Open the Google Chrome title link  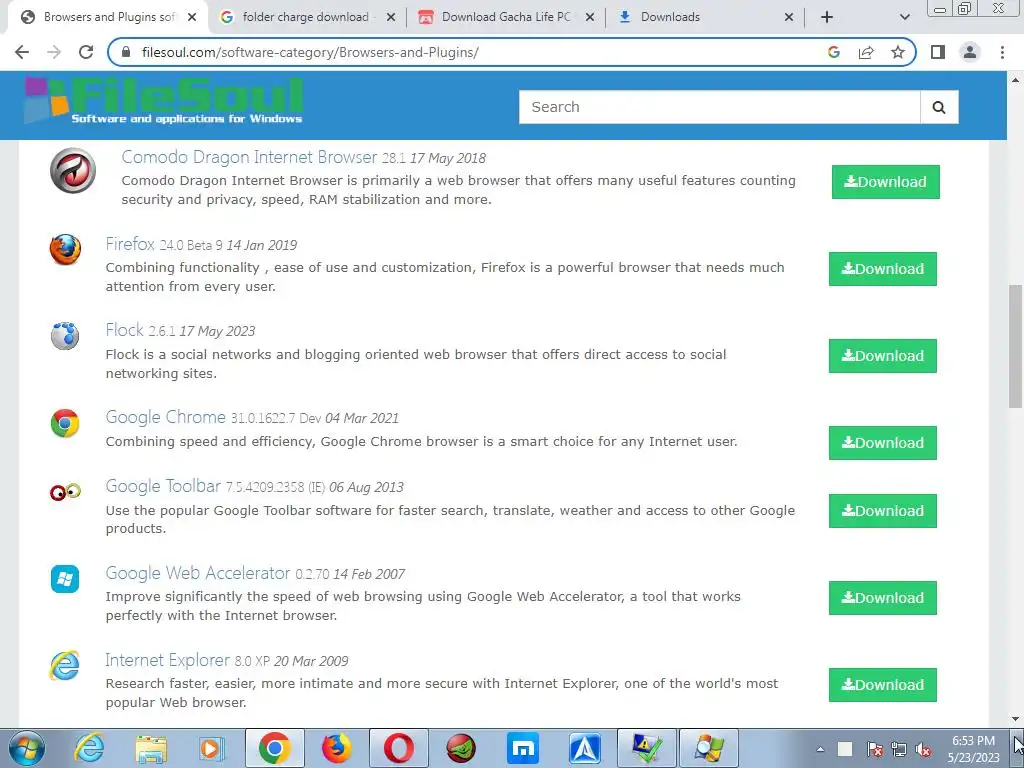pyautogui.click(x=166, y=417)
